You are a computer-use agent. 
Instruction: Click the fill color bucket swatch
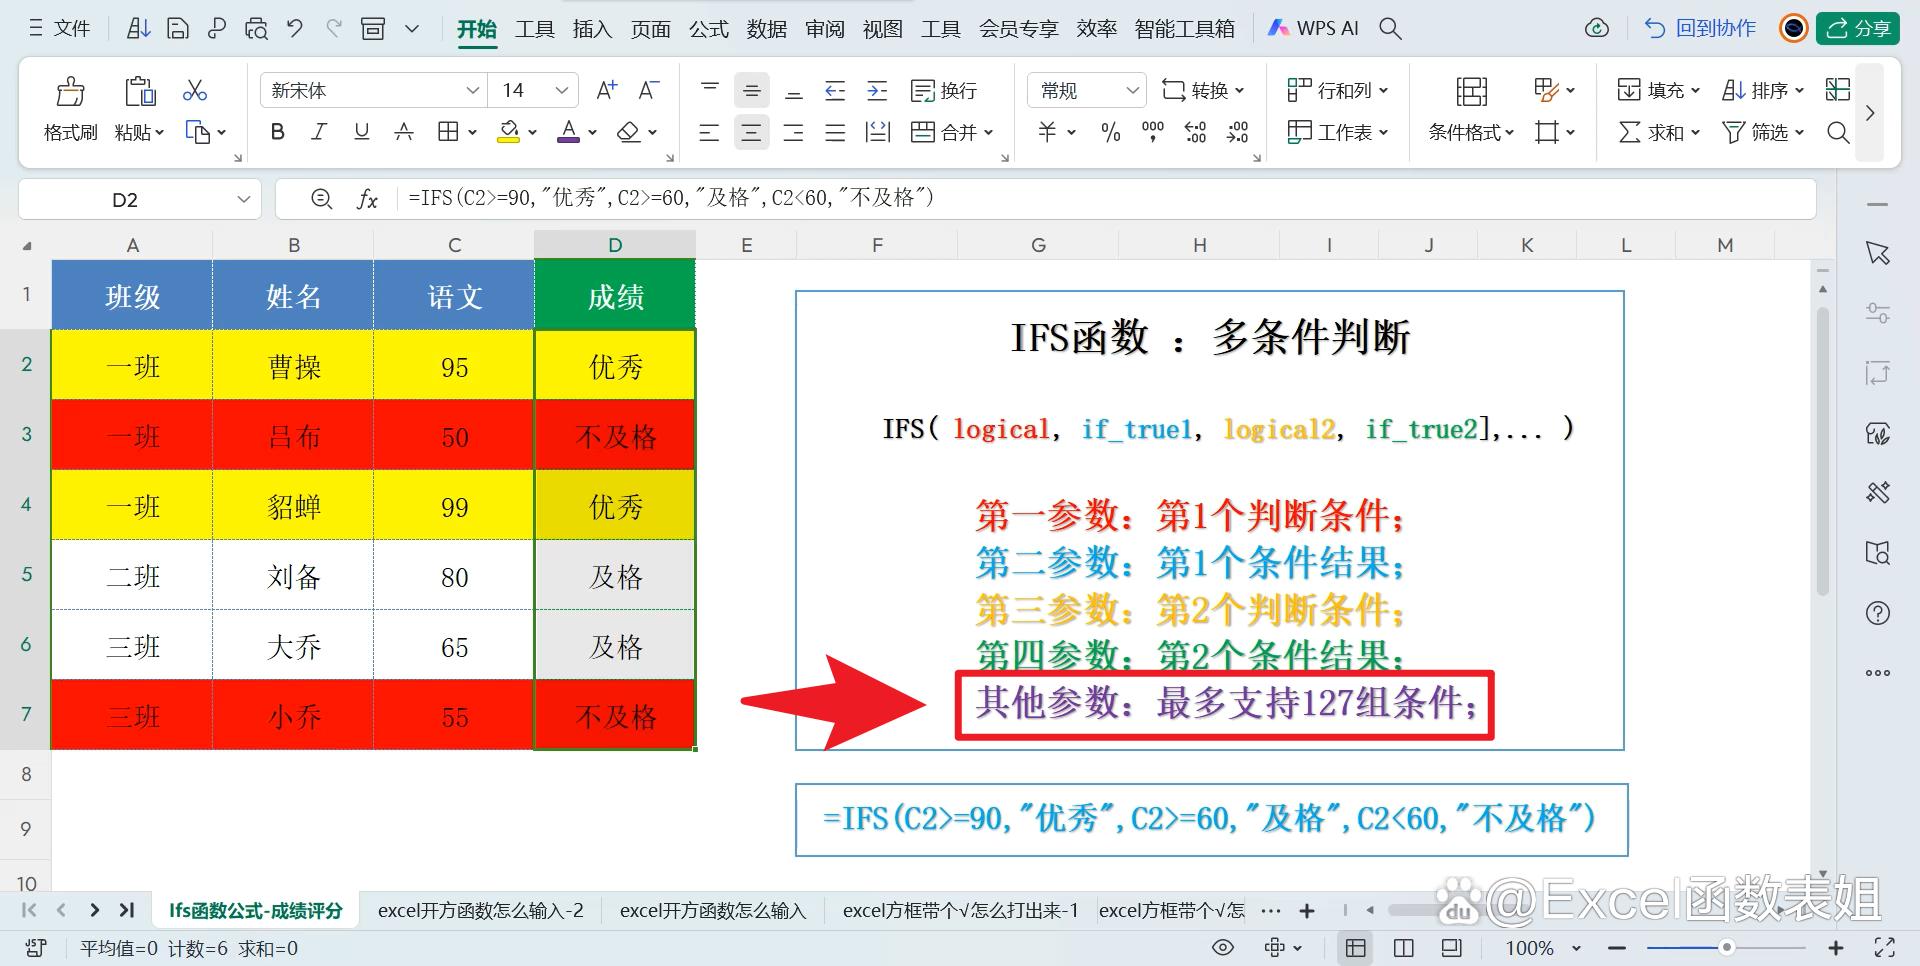pos(509,131)
